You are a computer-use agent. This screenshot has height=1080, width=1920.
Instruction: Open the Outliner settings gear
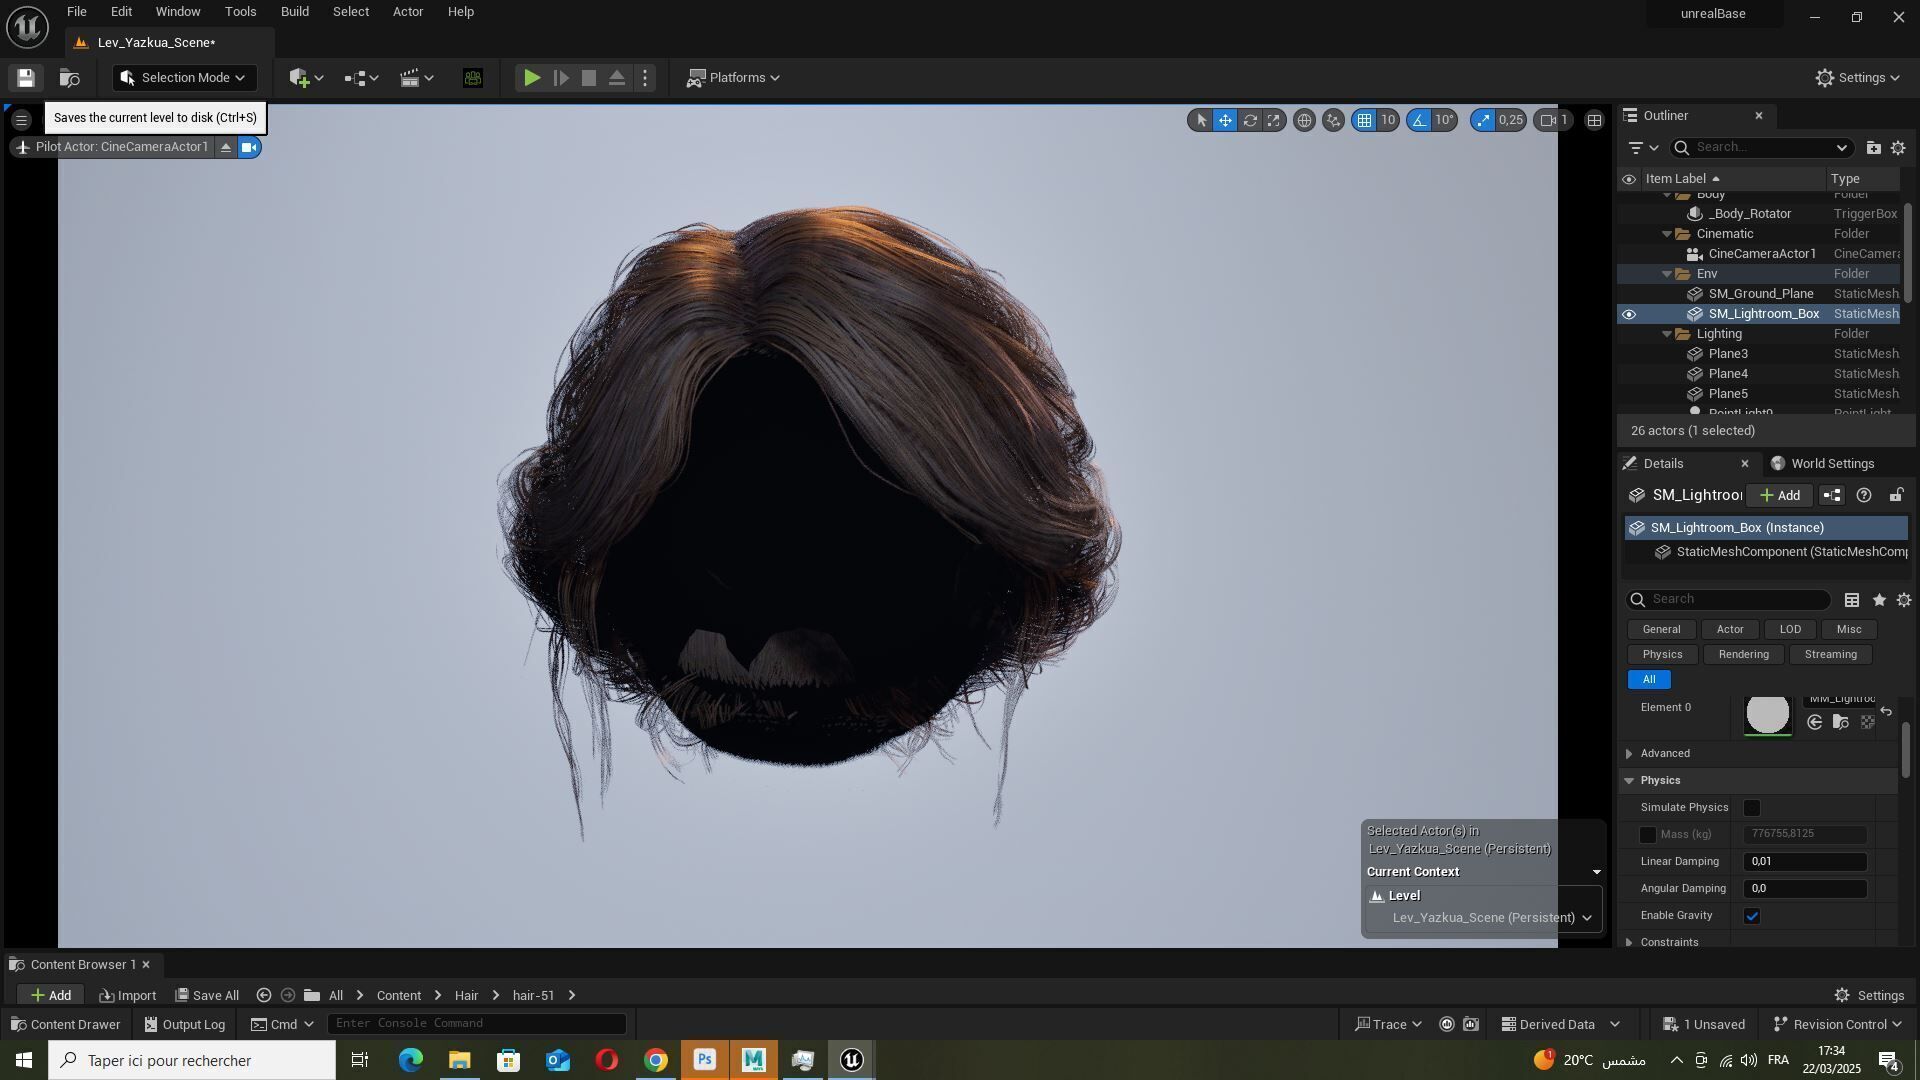coord(1898,148)
